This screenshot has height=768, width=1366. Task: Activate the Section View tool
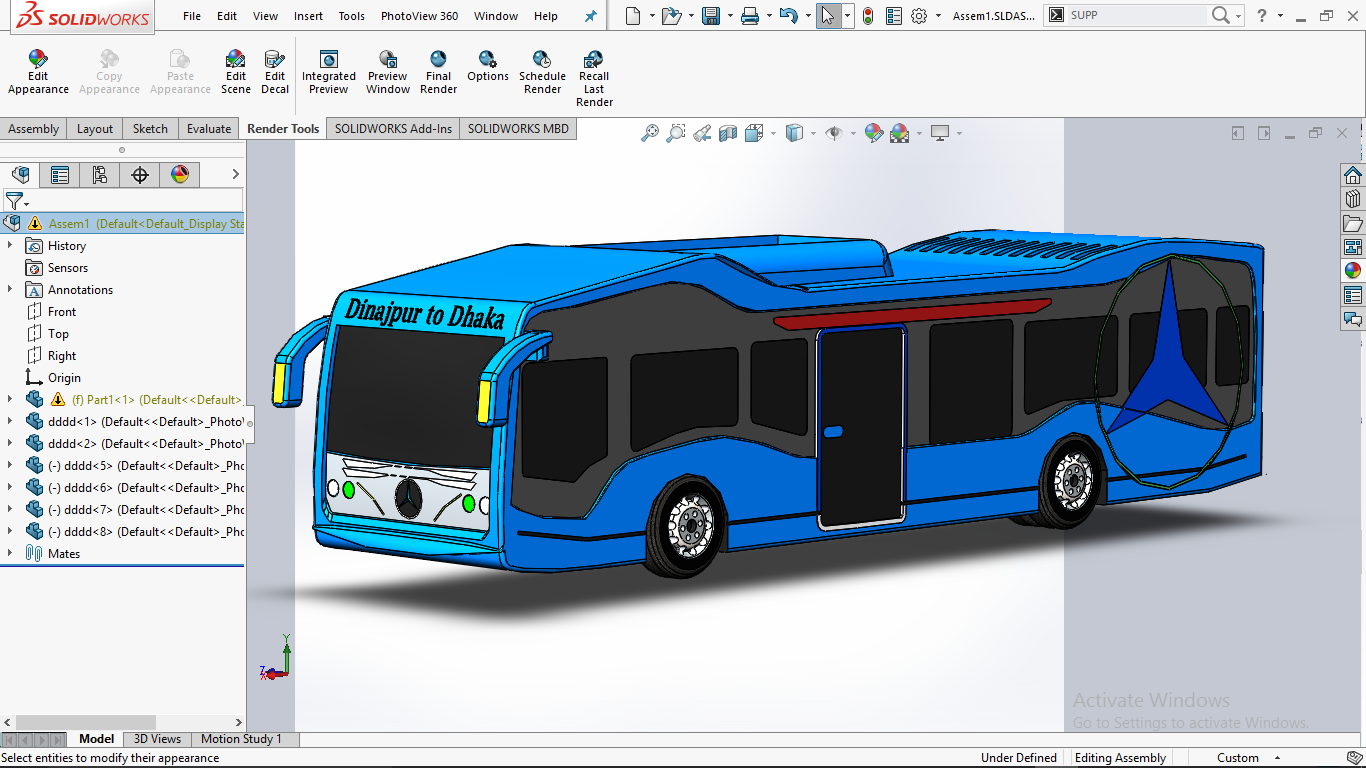pos(728,133)
